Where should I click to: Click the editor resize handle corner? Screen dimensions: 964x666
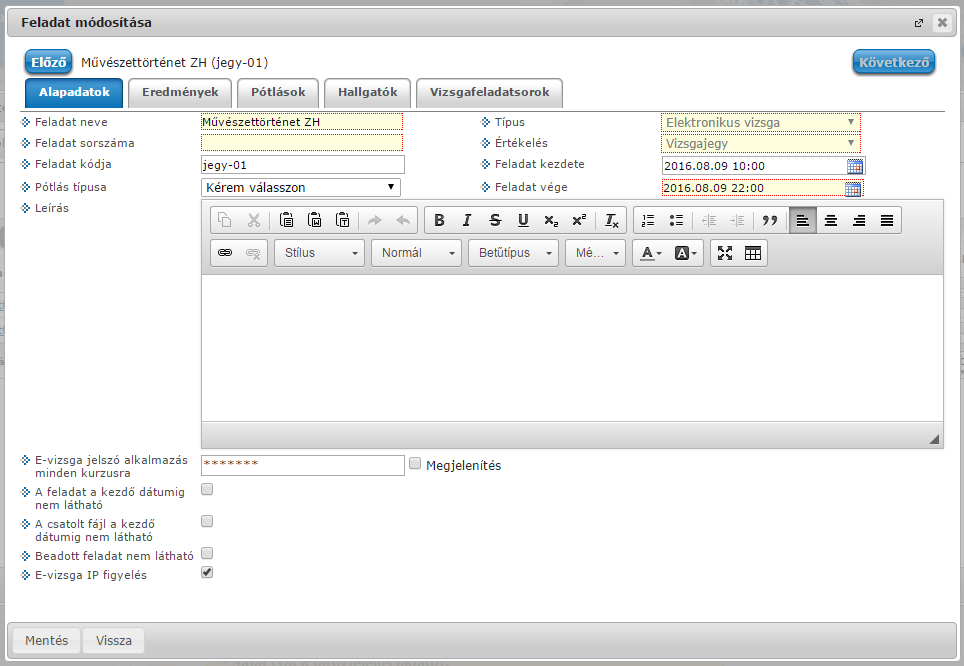934,438
